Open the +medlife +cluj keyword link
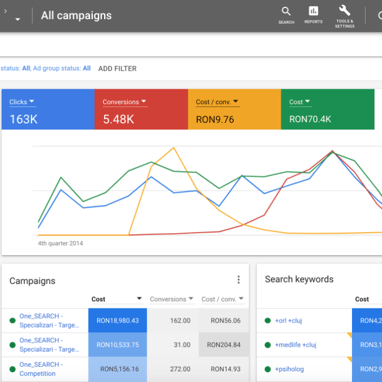 pos(295,345)
